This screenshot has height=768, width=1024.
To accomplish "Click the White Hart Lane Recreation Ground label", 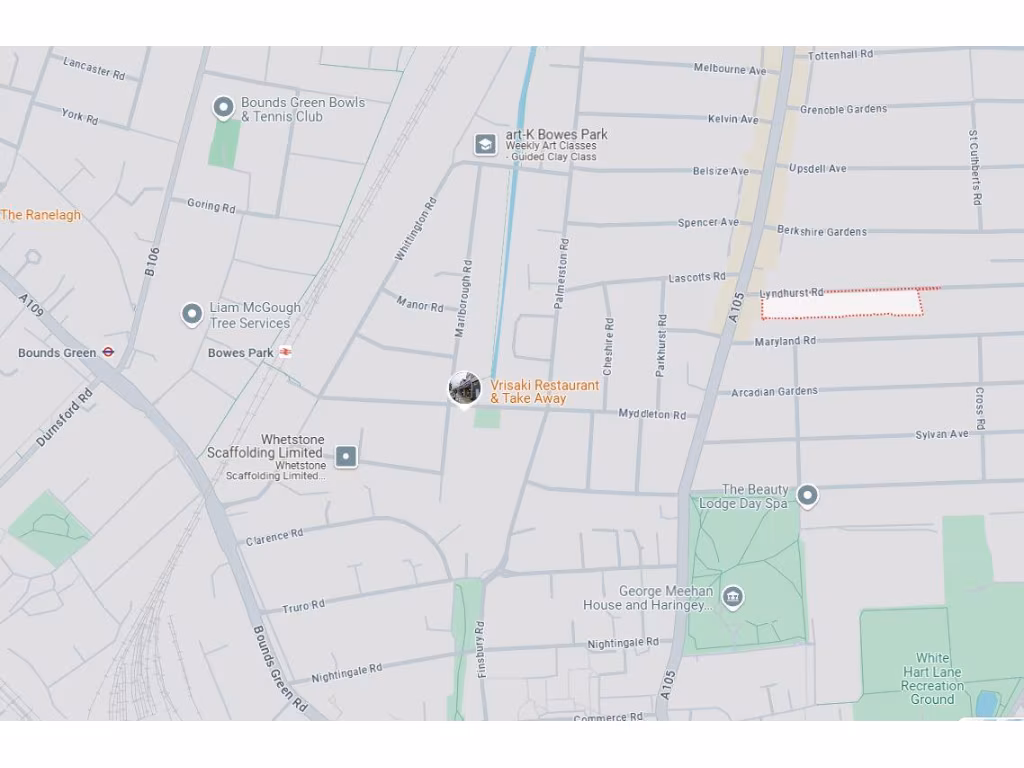I will tap(932, 679).
